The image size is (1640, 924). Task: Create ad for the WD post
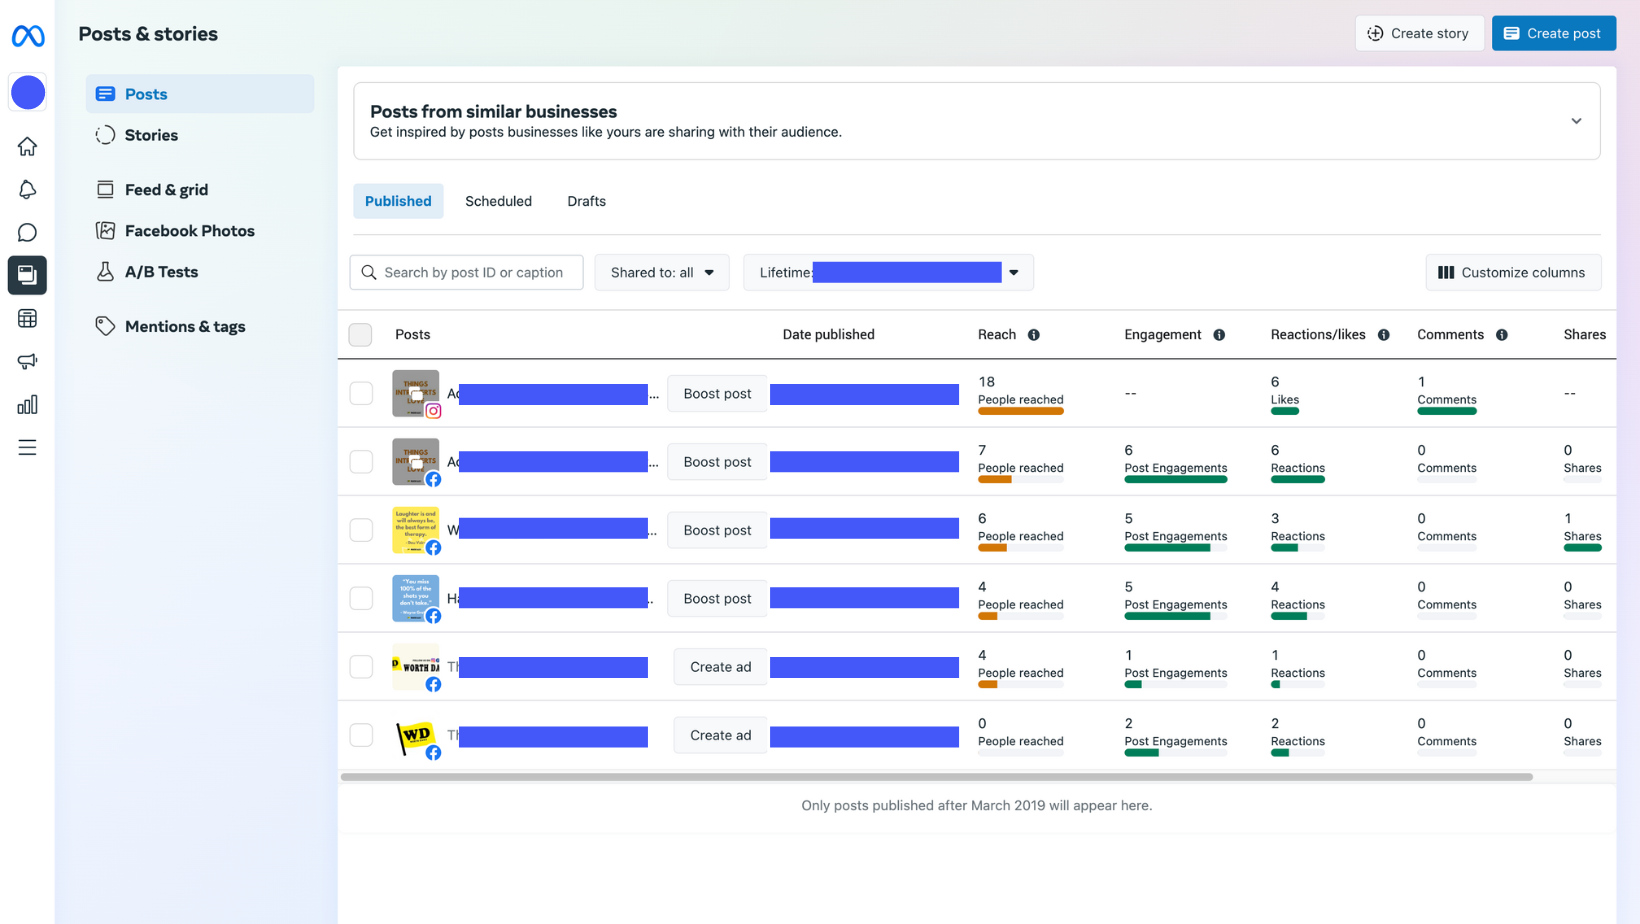pyautogui.click(x=720, y=735)
